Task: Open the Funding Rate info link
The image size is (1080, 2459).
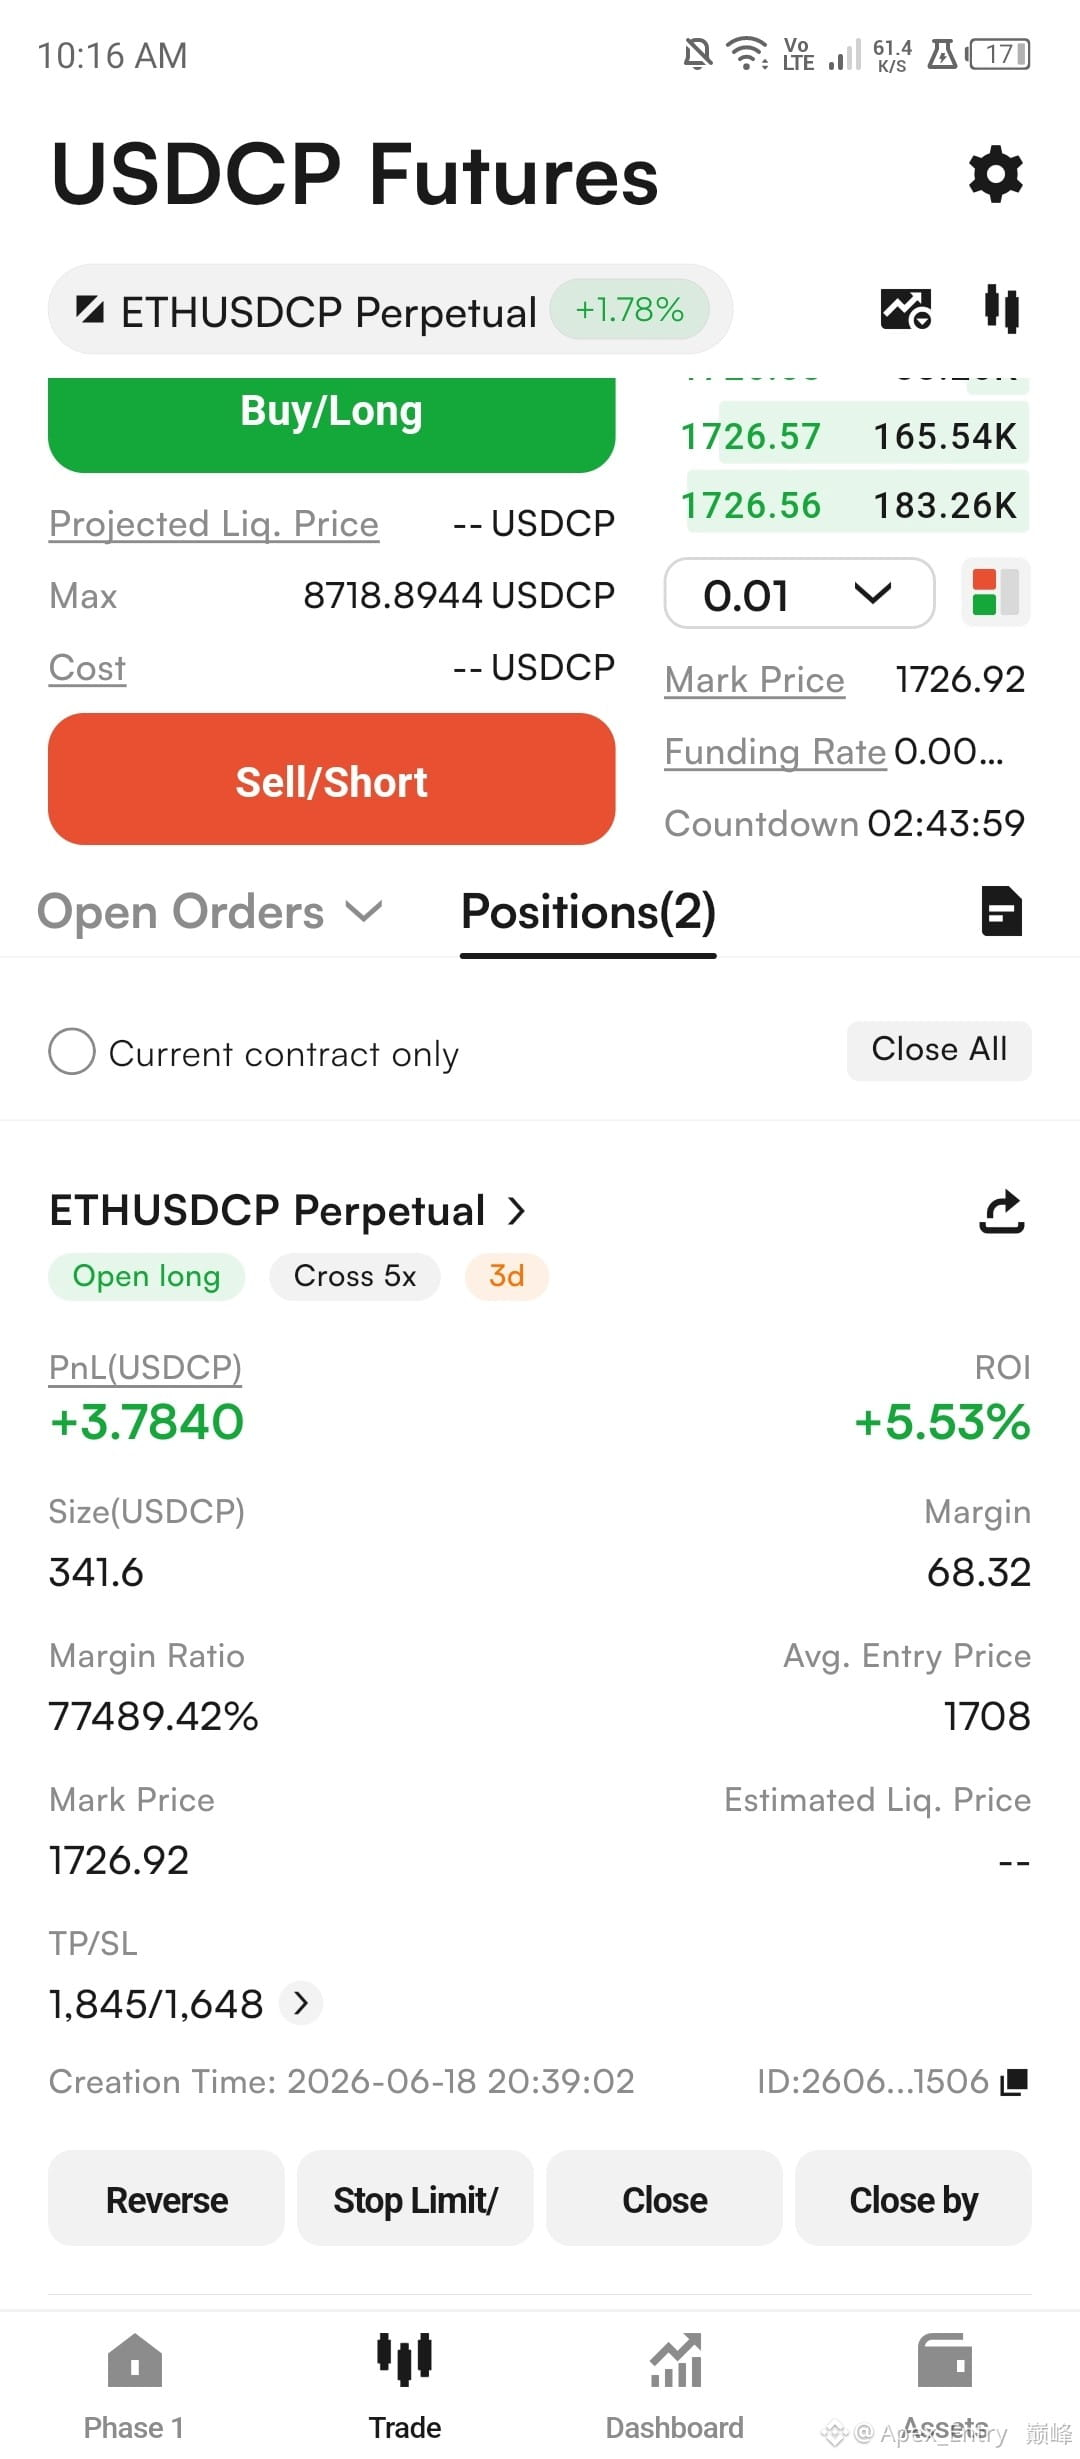Action: click(775, 751)
